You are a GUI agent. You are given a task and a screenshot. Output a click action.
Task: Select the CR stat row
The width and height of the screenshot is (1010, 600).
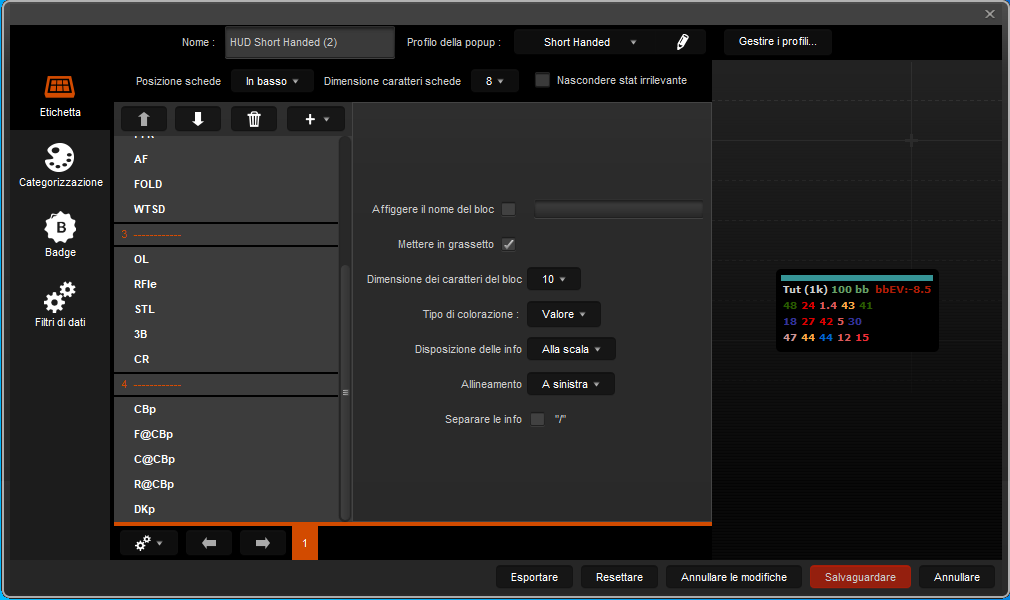[226, 360]
